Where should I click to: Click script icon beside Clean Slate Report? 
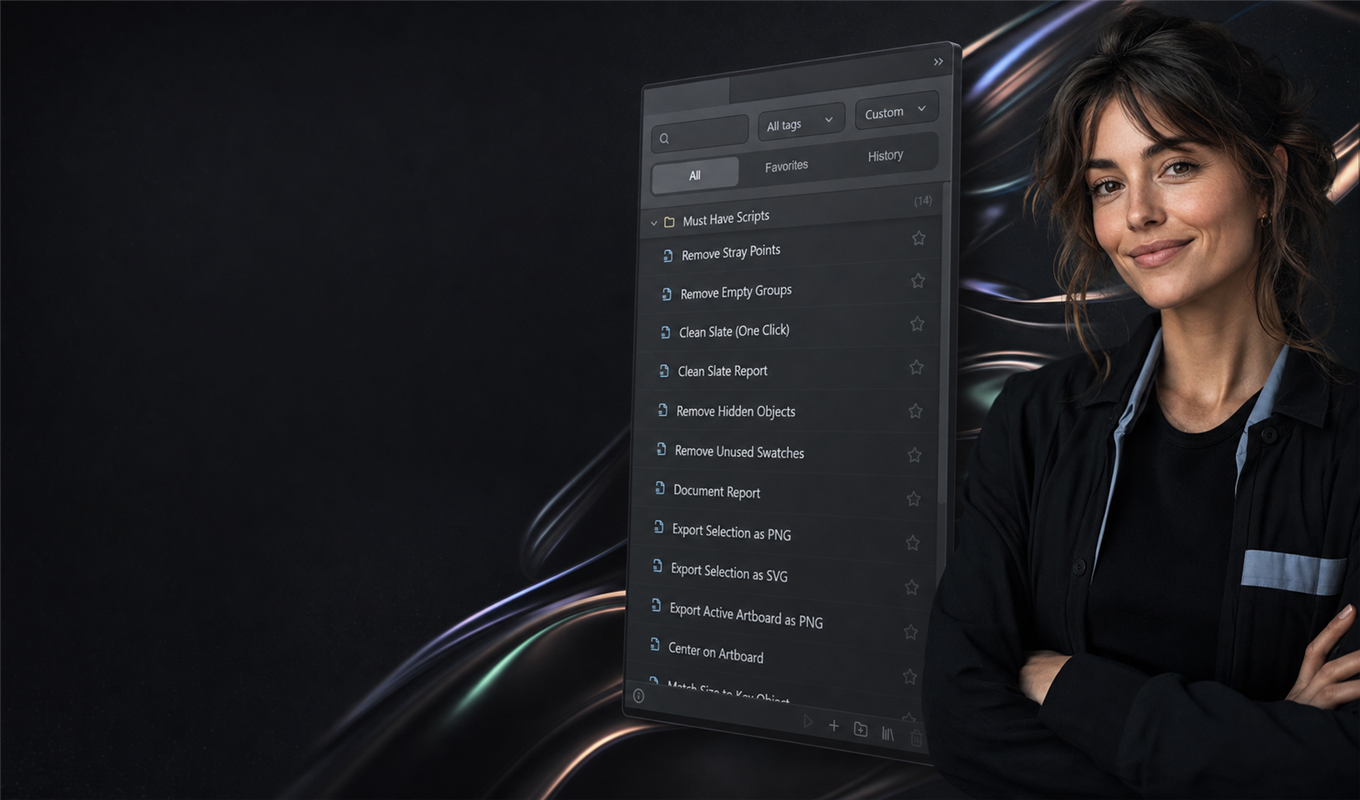coord(664,371)
